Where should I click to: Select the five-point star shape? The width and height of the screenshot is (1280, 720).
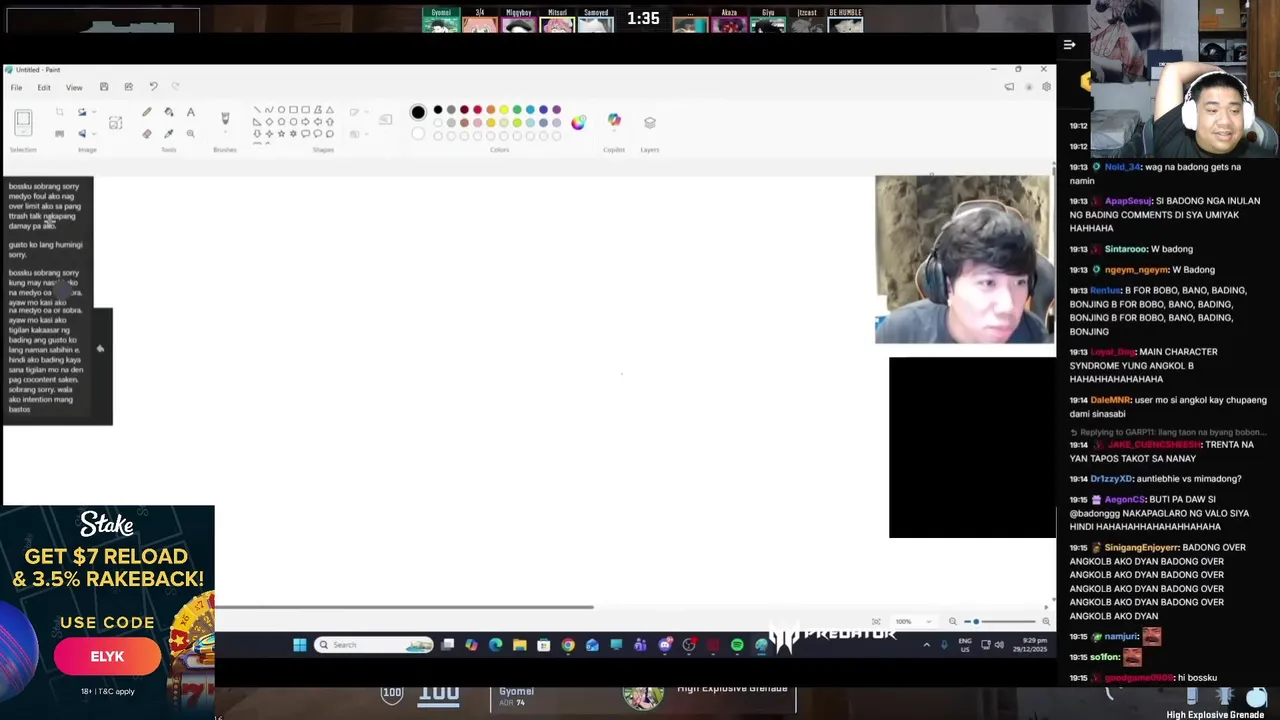coord(281,134)
